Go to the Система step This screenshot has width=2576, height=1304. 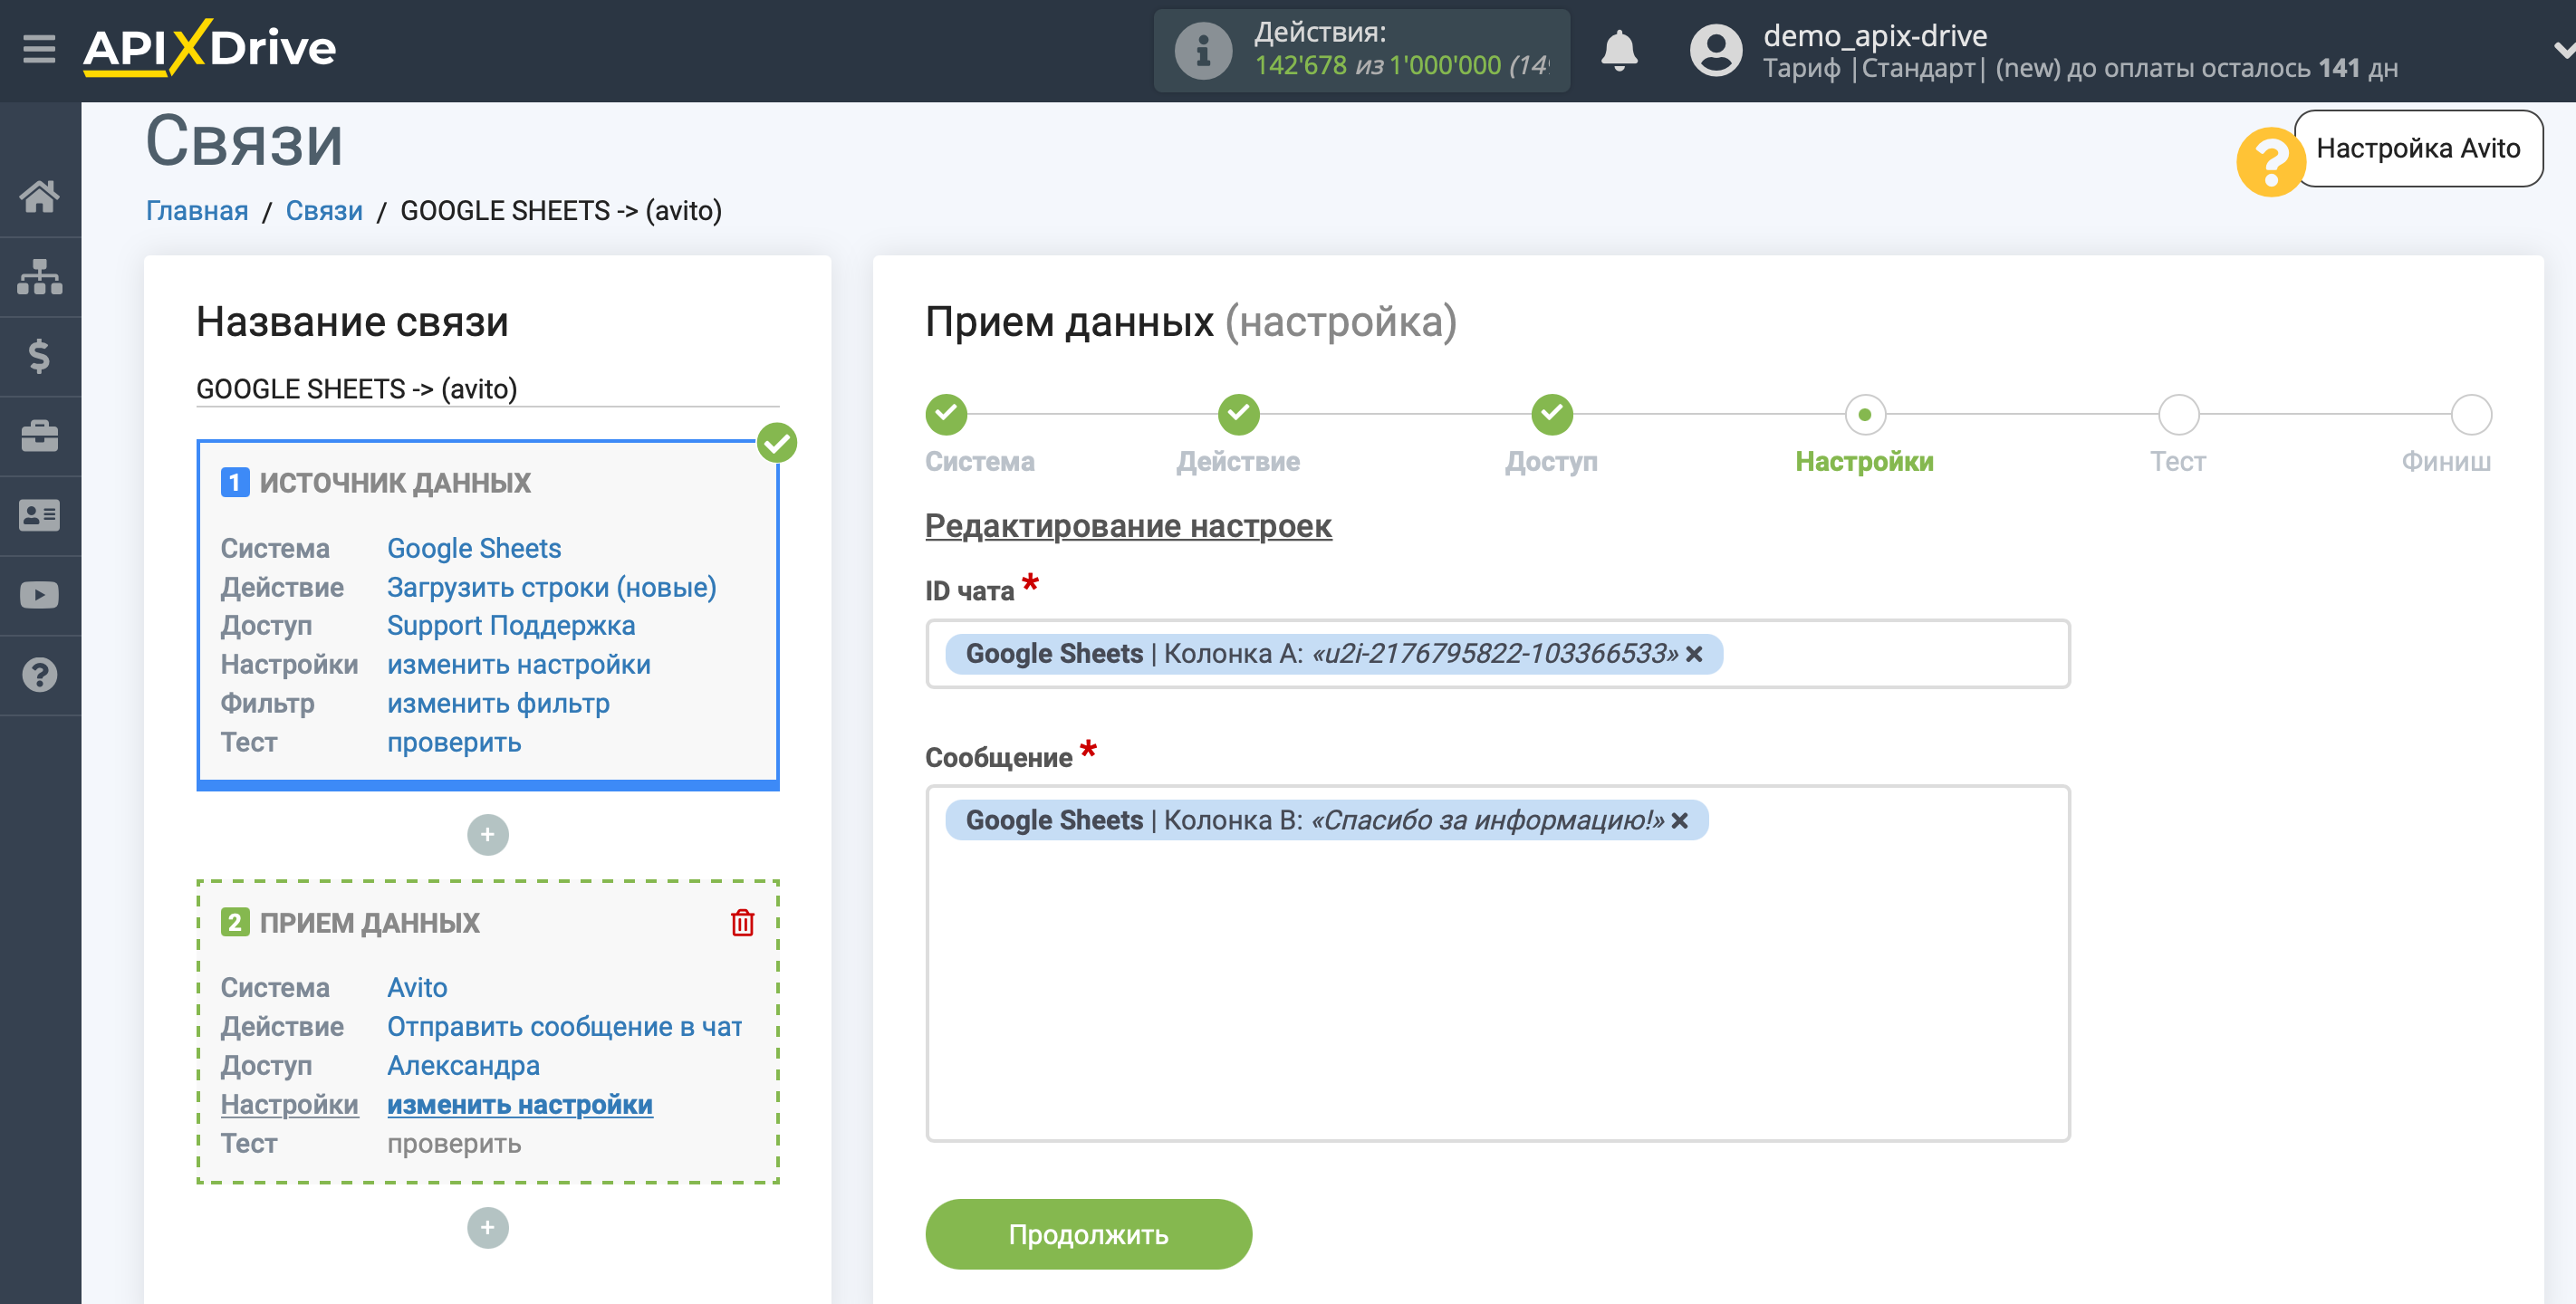click(x=946, y=414)
